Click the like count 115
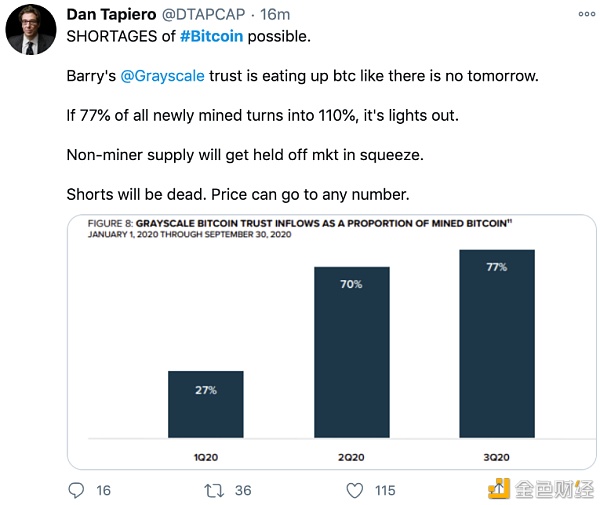 click(384, 490)
